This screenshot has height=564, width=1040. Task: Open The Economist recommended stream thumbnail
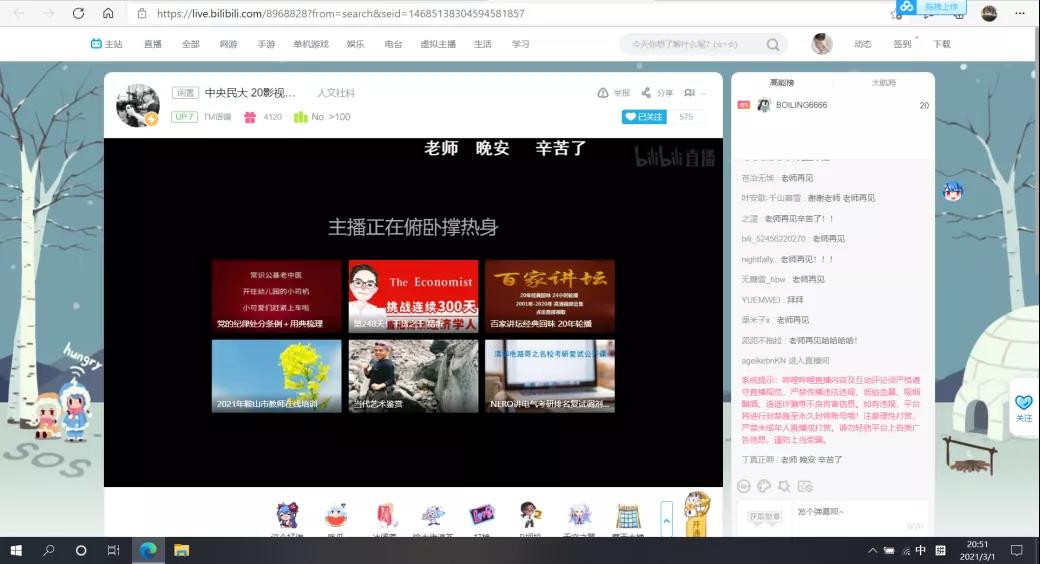(x=413, y=296)
